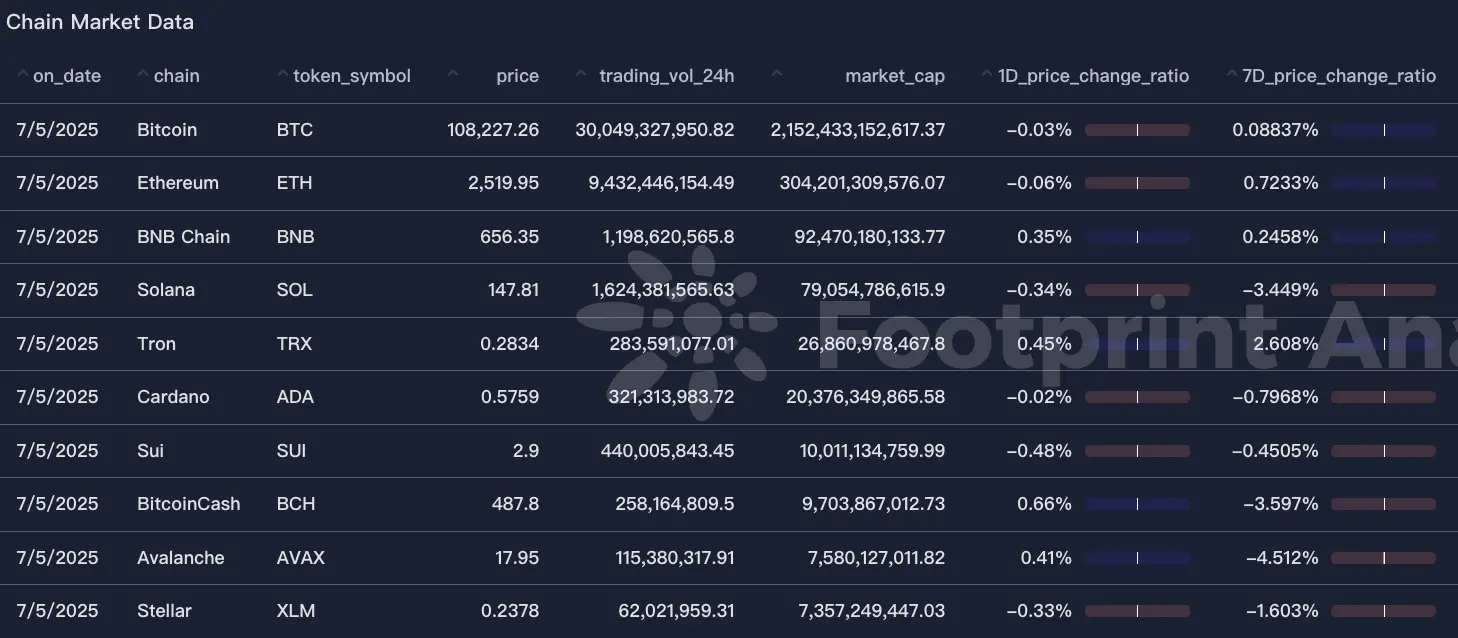
Task: Sort by trading_vol_24h value
Action: point(579,74)
